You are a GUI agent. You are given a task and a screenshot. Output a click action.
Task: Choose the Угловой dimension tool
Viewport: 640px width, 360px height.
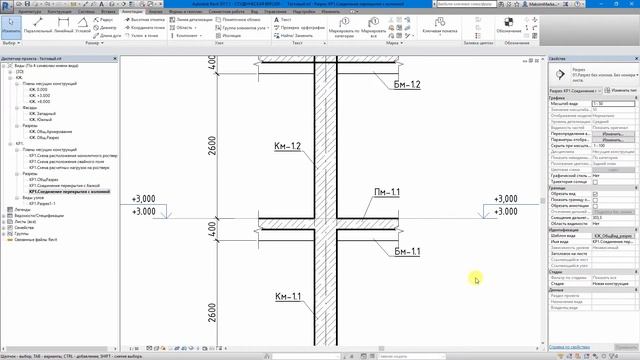(83, 25)
